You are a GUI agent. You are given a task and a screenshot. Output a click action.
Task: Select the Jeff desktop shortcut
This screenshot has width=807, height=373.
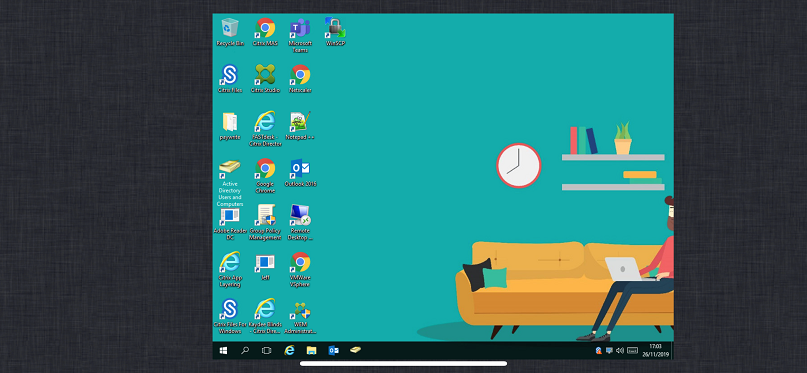(x=265, y=267)
